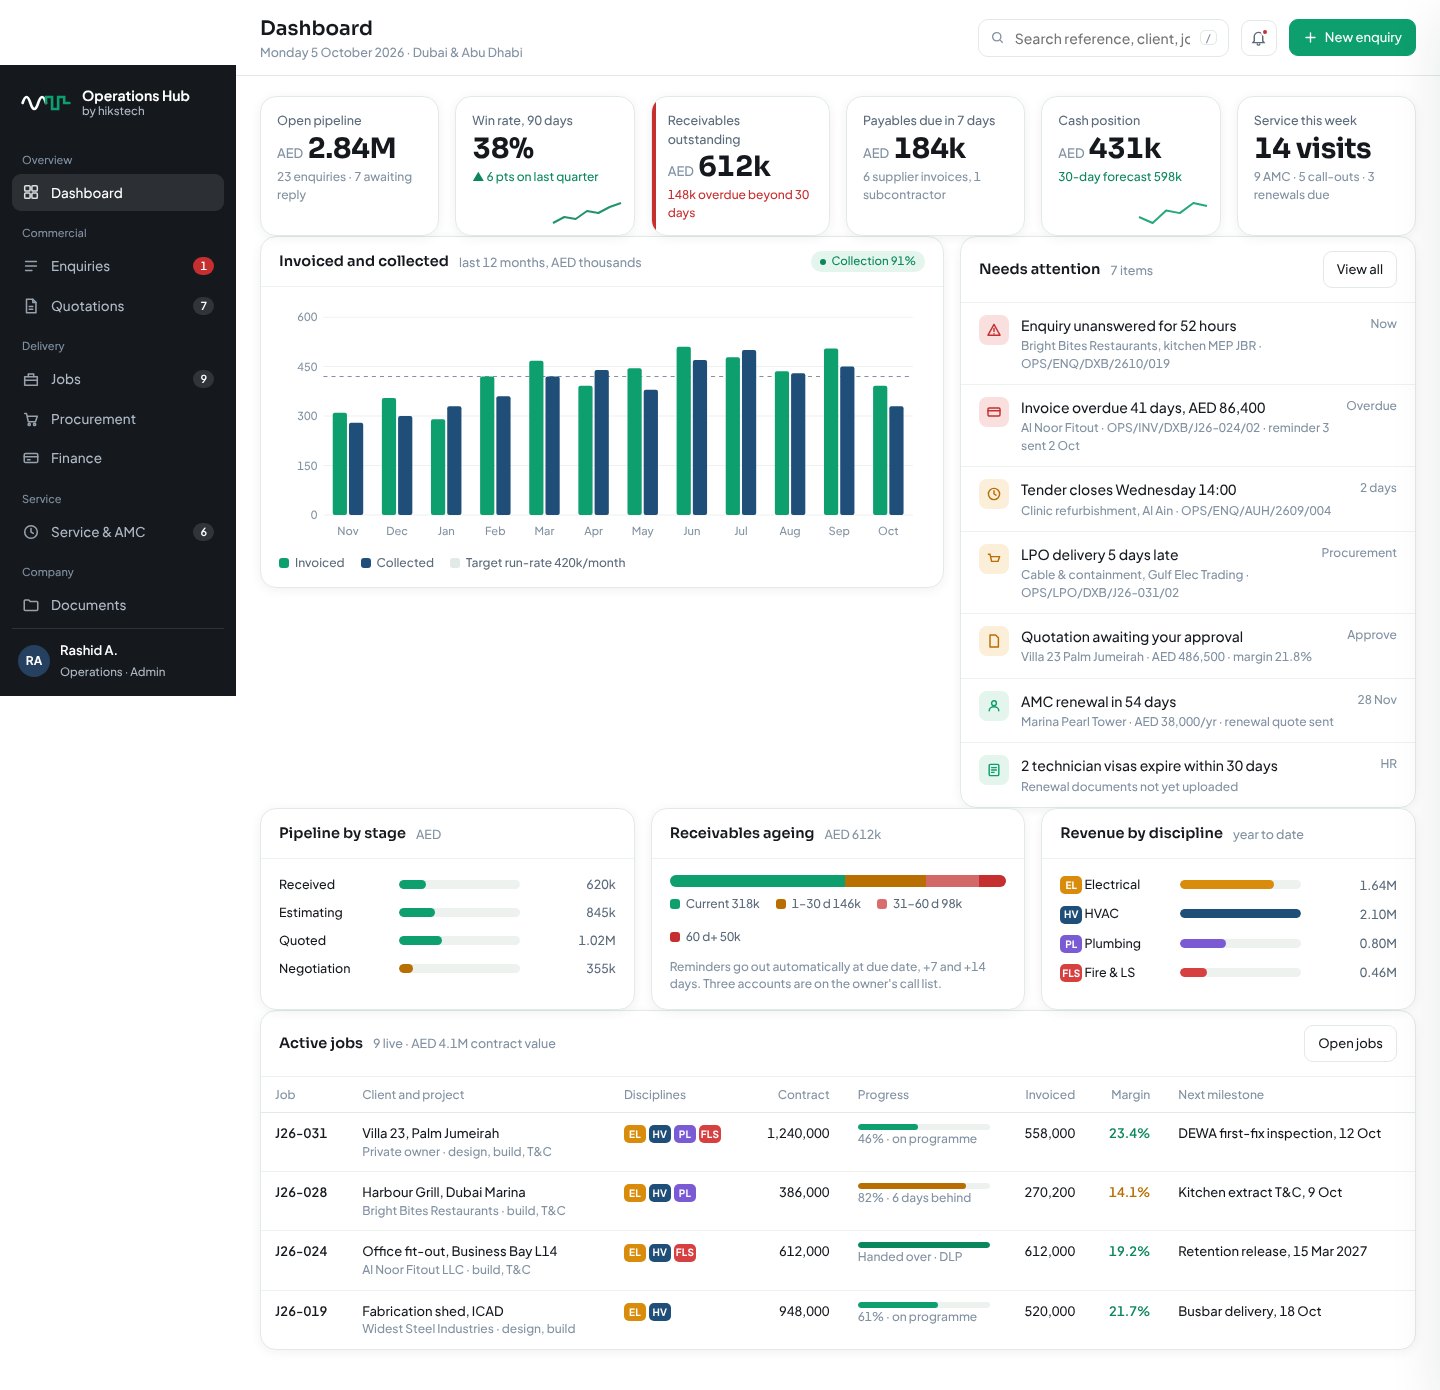This screenshot has height=1390, width=1440.
Task: Click the Invoiced legend swatch
Action: [x=284, y=563]
